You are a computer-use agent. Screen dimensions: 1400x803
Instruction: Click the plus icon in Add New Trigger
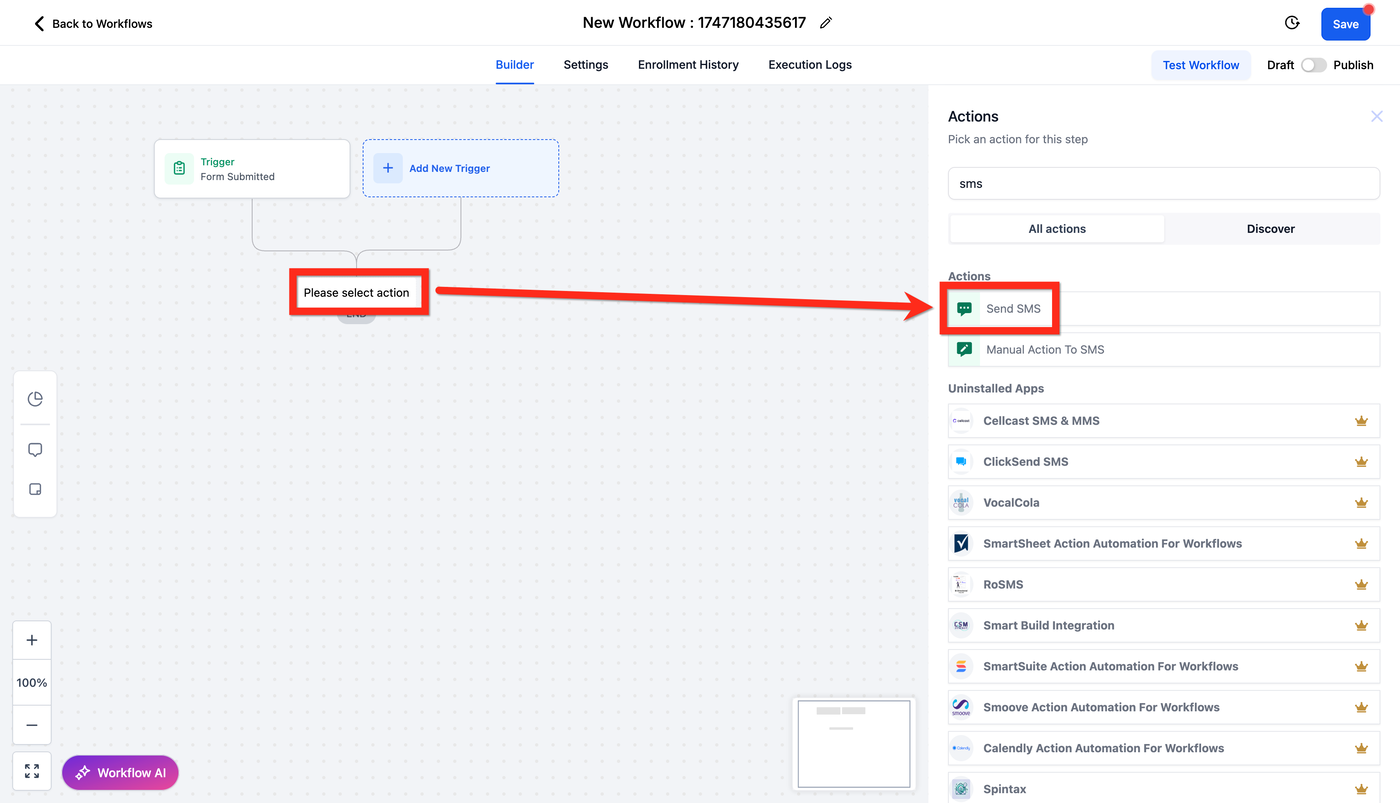(388, 168)
